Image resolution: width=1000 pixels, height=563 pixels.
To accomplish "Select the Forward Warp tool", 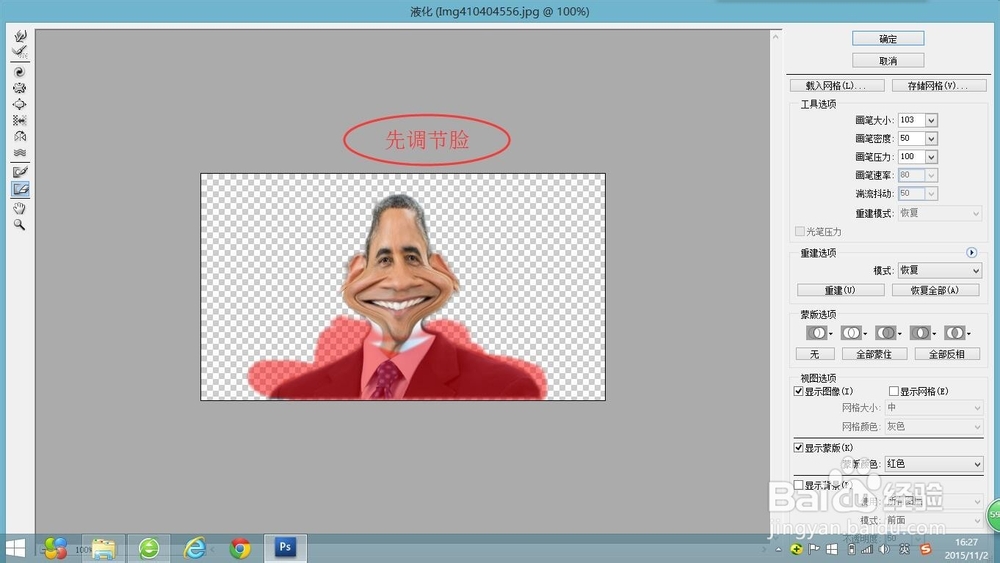I will click(20, 36).
